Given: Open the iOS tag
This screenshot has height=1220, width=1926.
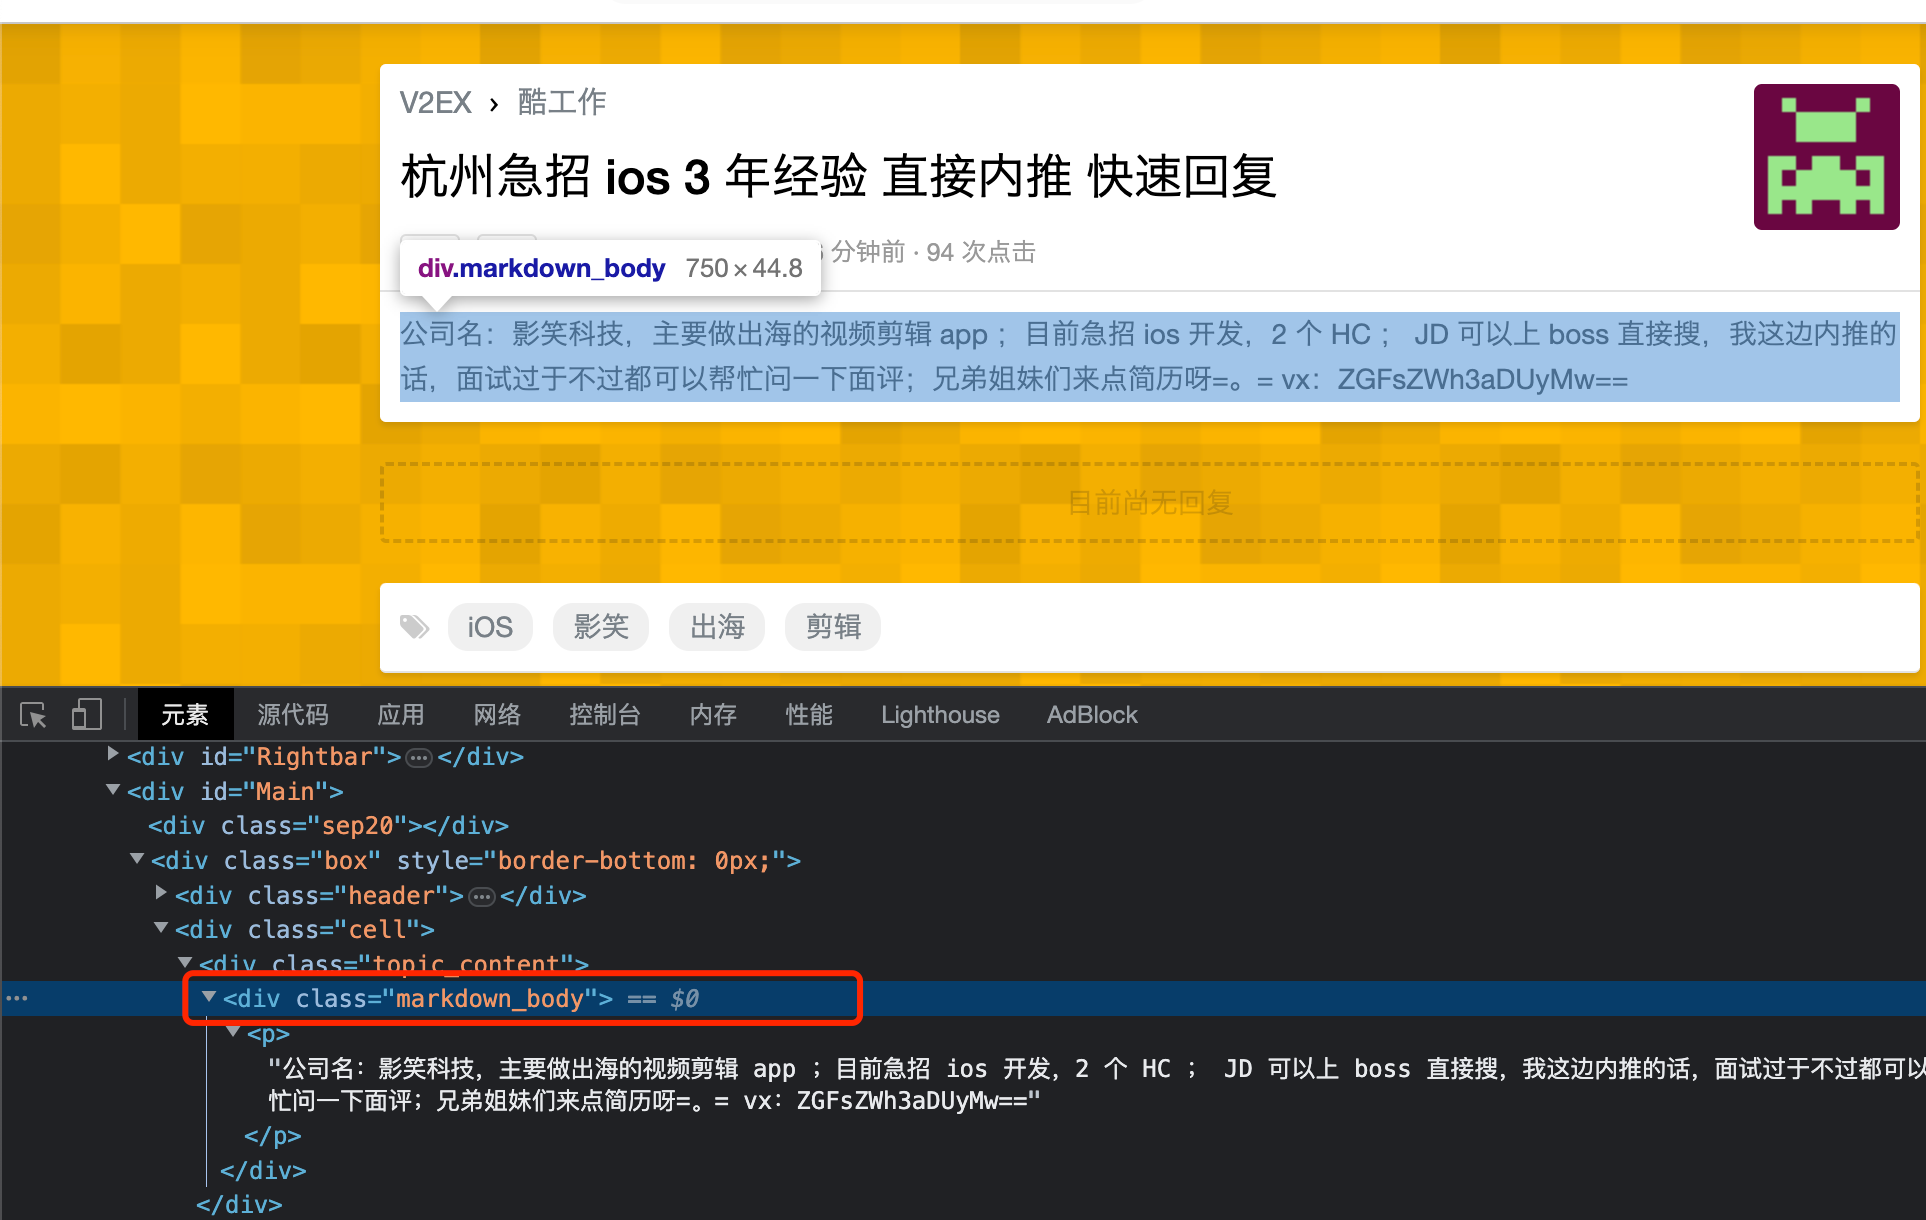Looking at the screenshot, I should pyautogui.click(x=490, y=627).
